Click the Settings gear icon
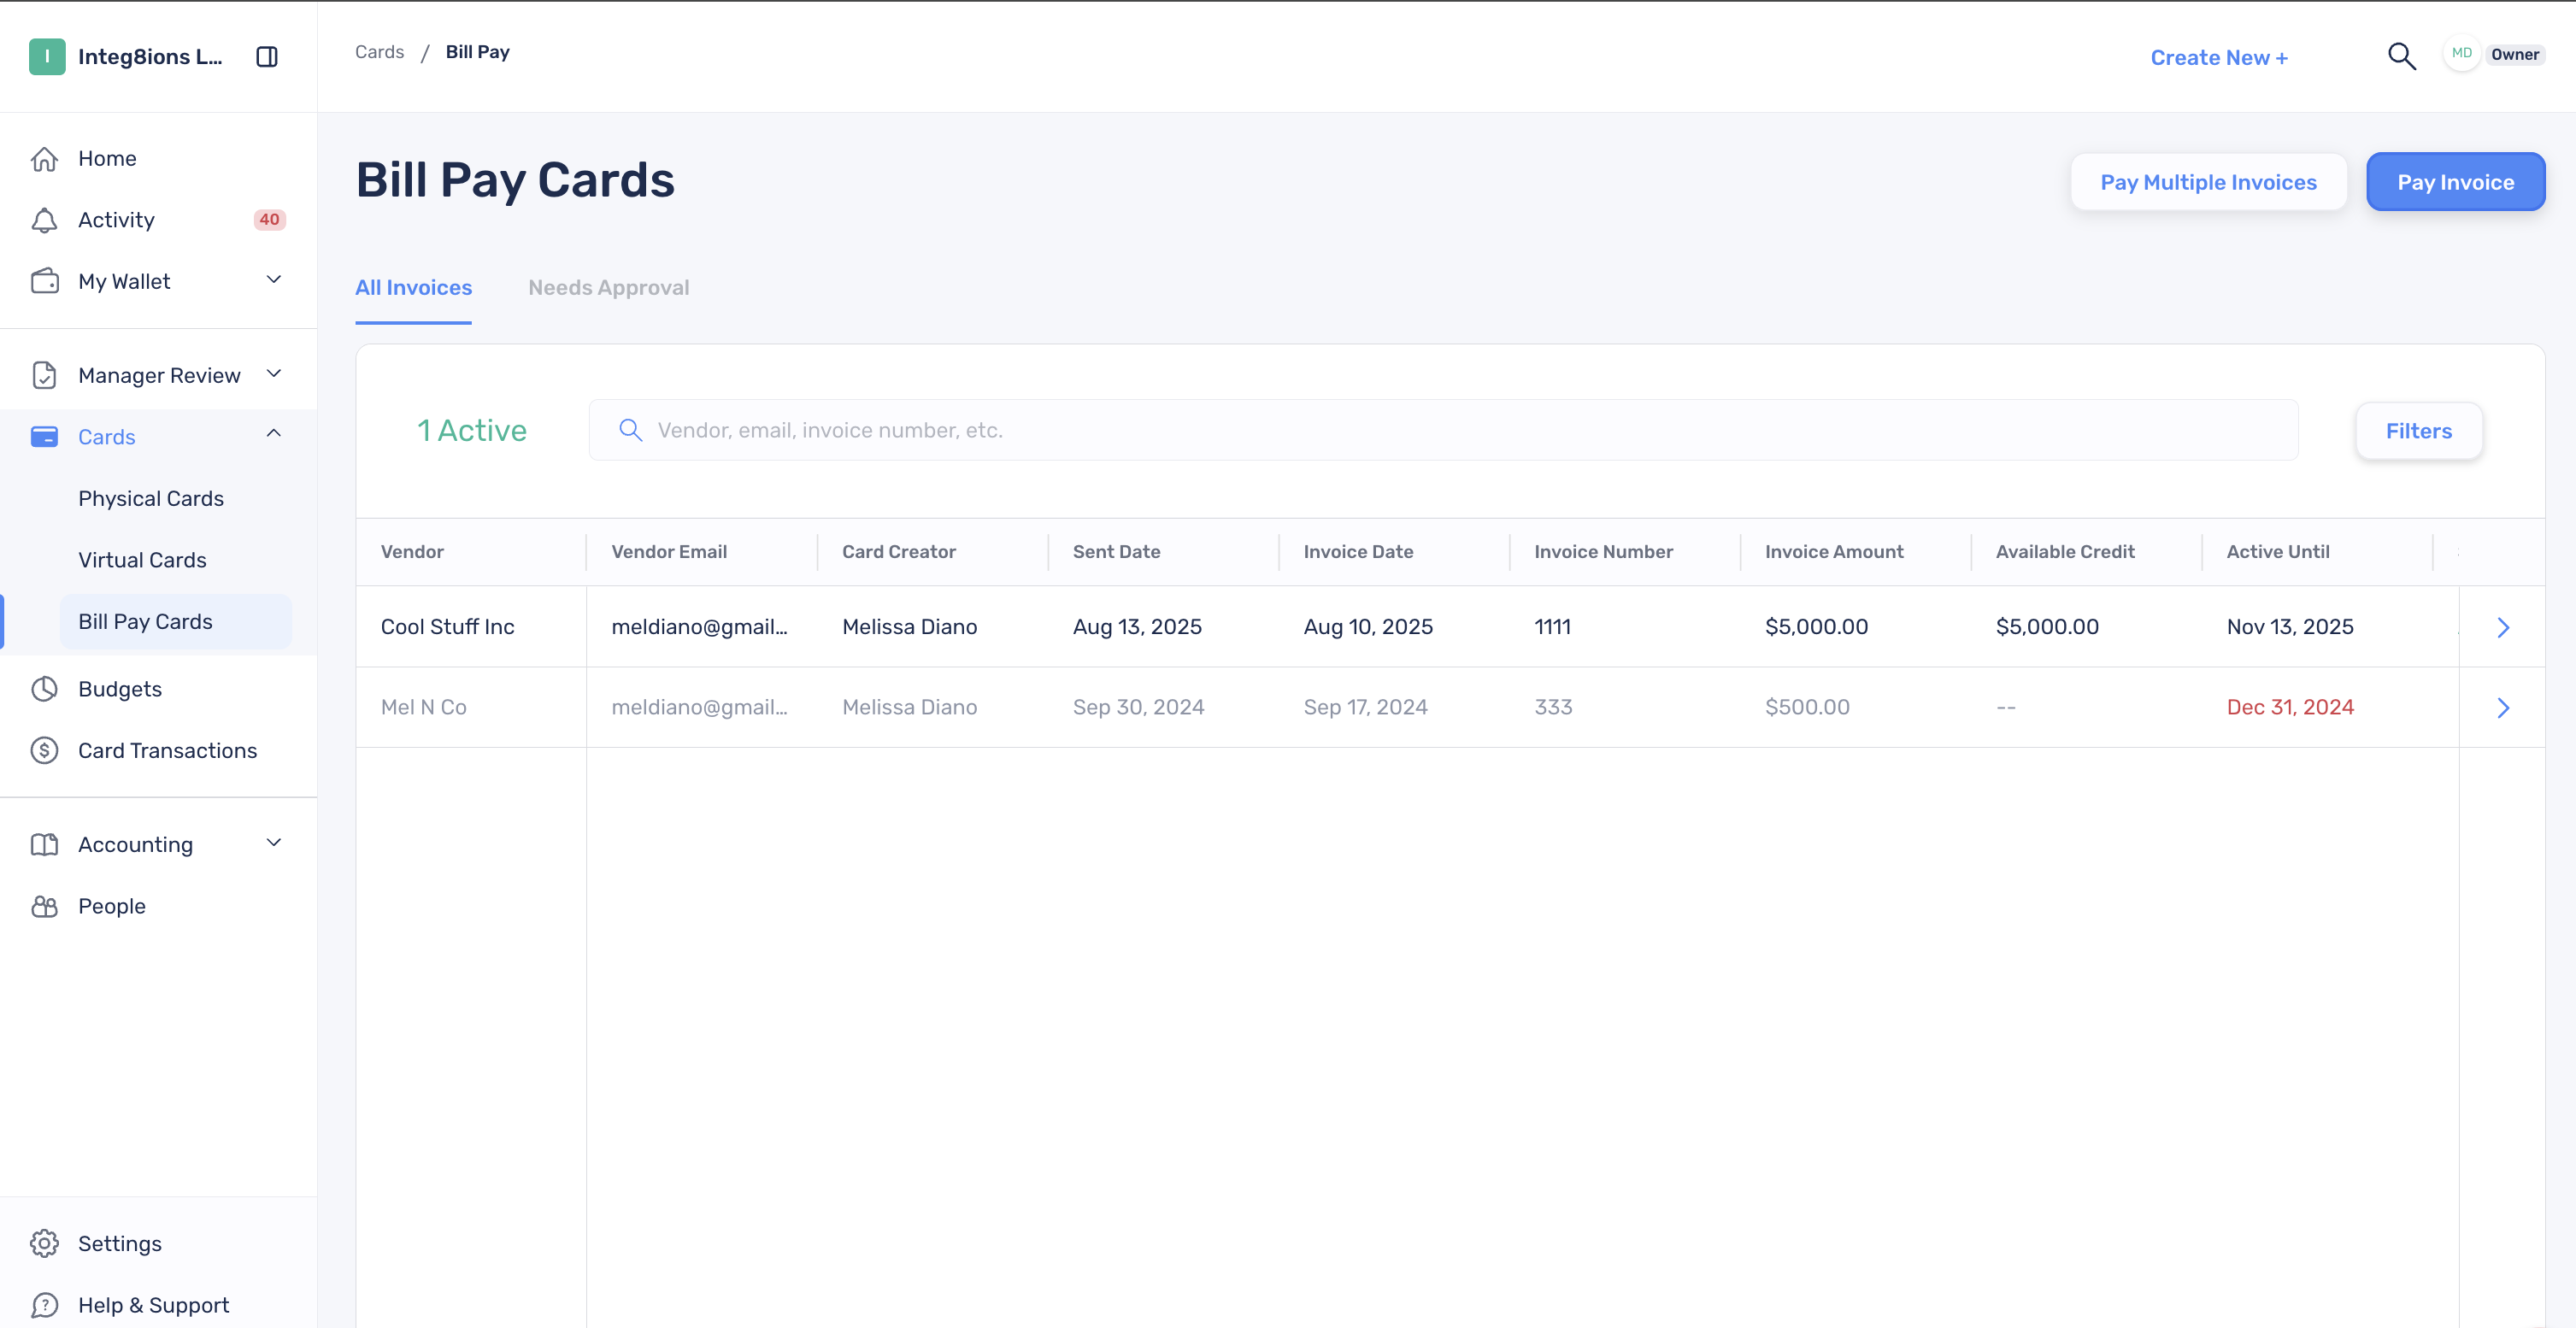Viewport: 2576px width, 1328px height. tap(44, 1243)
